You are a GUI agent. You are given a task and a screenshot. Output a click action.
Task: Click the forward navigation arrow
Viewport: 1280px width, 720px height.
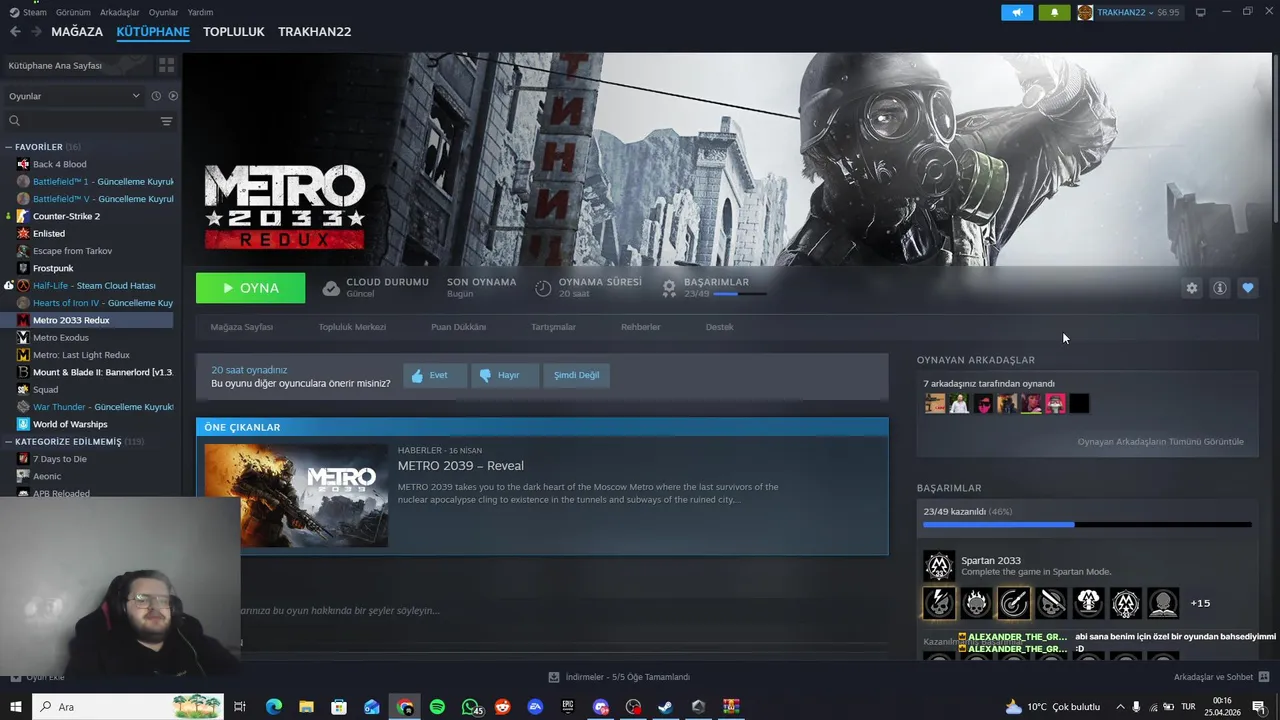[36, 32]
